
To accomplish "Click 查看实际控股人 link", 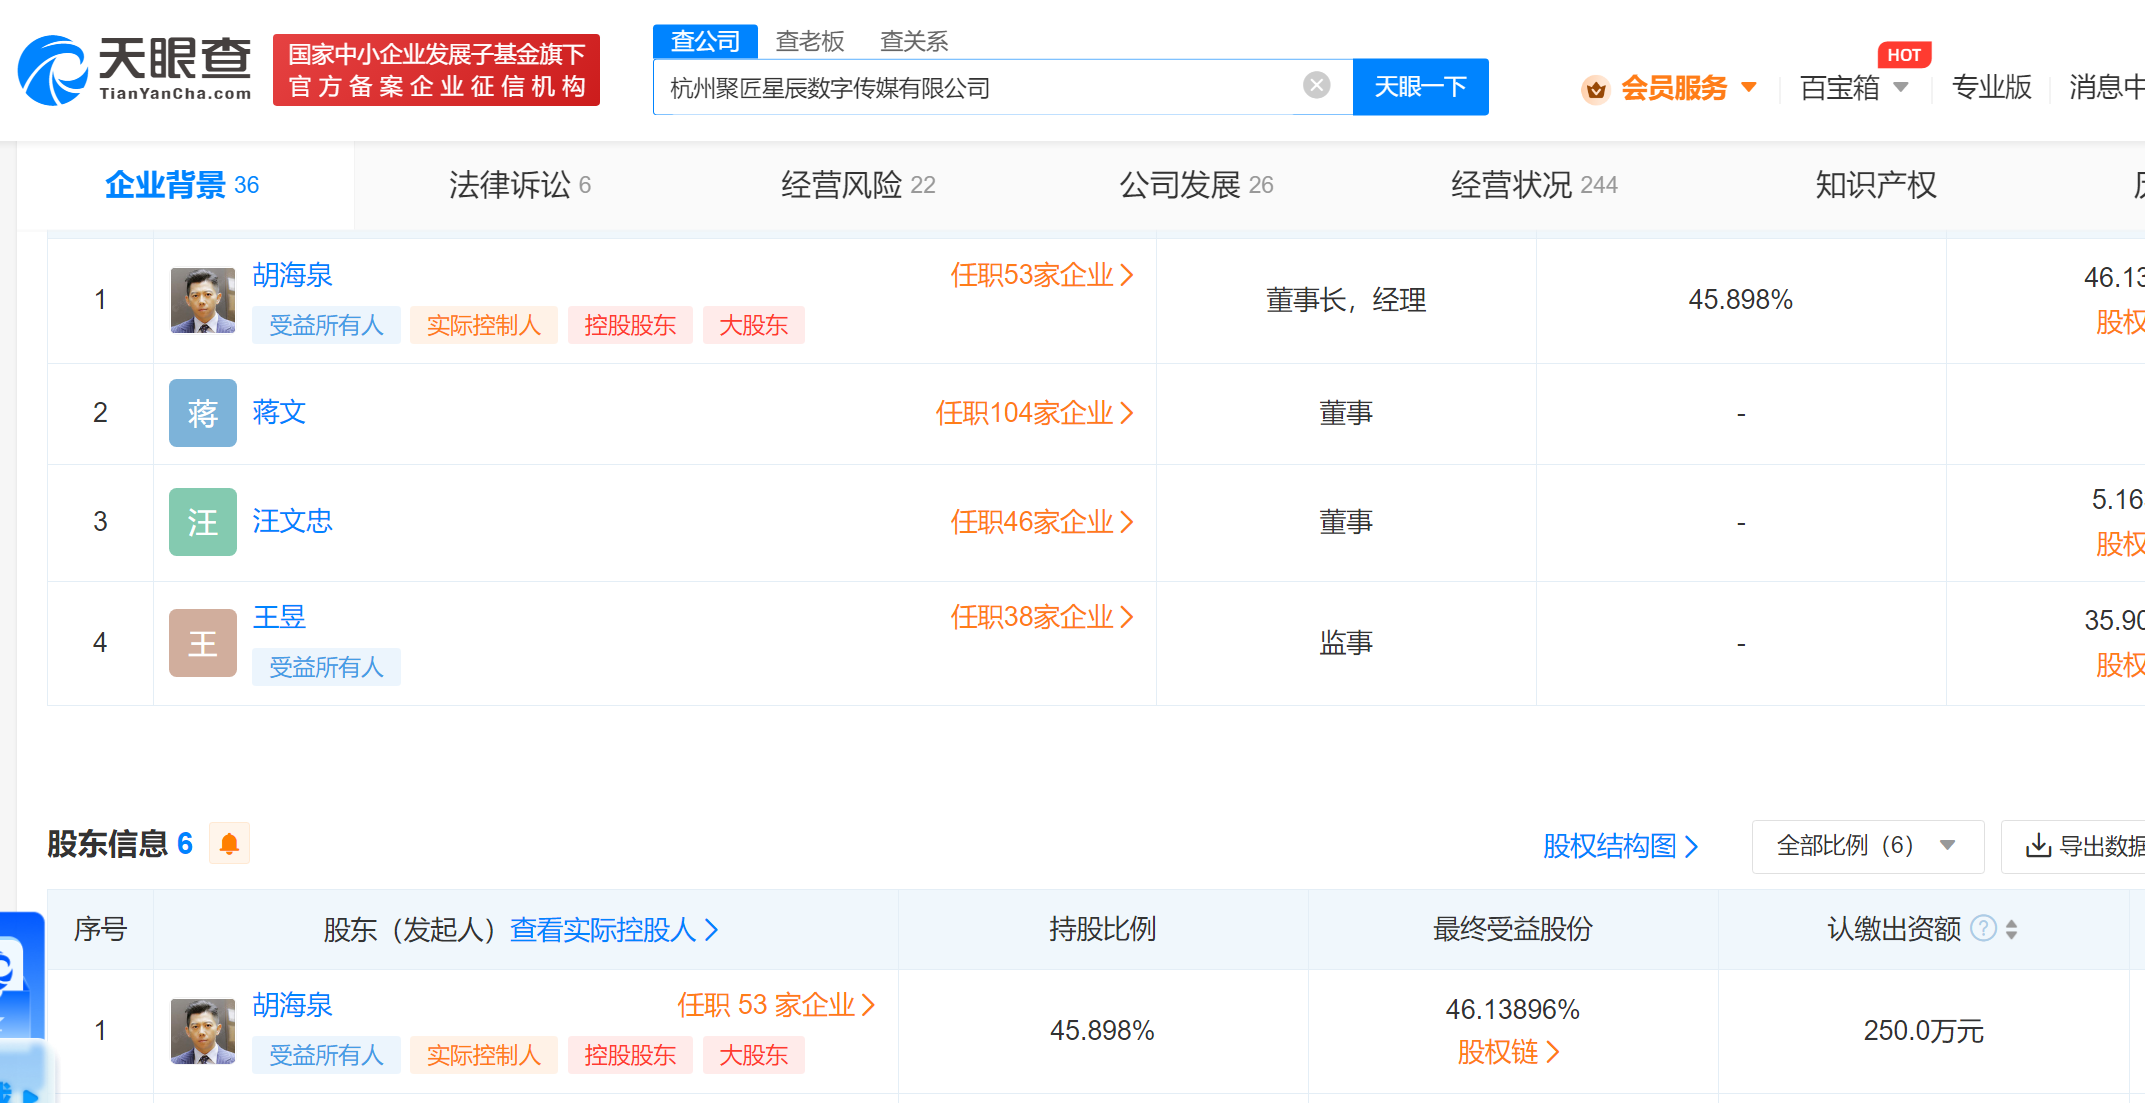I will [614, 930].
